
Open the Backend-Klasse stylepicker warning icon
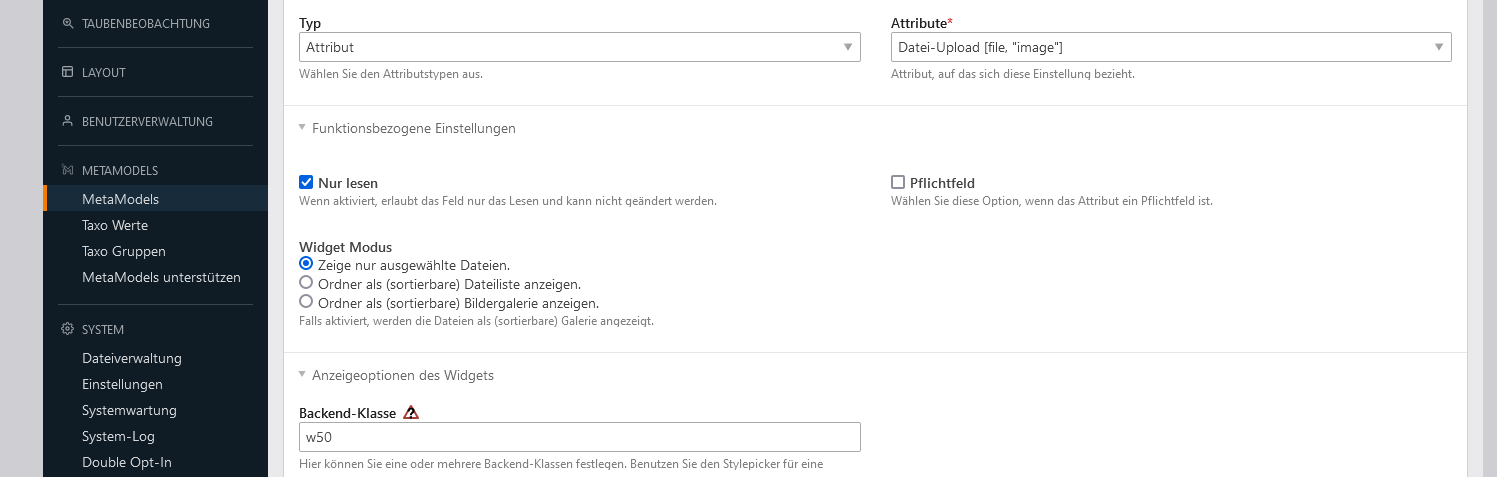coord(411,412)
